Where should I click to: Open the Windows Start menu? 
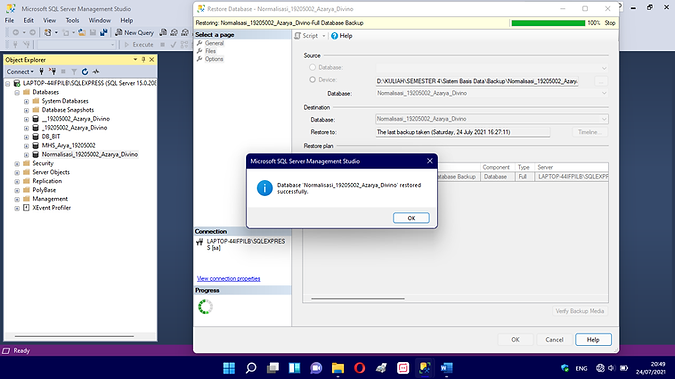click(x=229, y=368)
